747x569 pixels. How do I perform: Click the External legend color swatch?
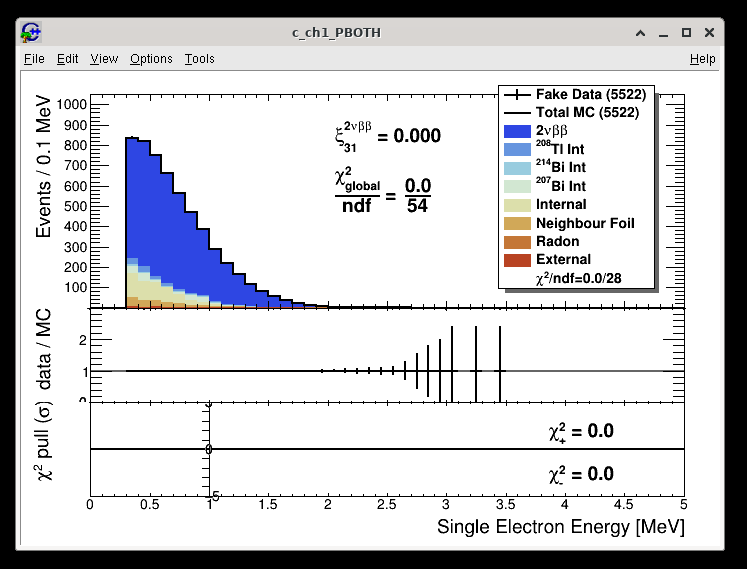(516, 259)
